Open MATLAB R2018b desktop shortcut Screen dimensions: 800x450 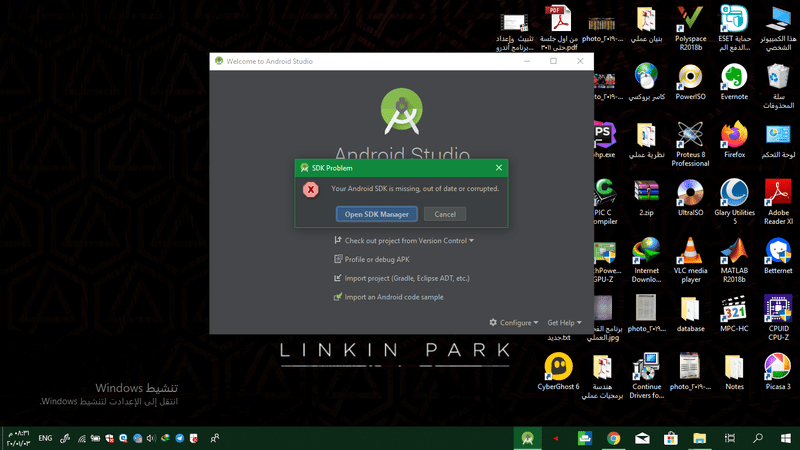coord(734,260)
